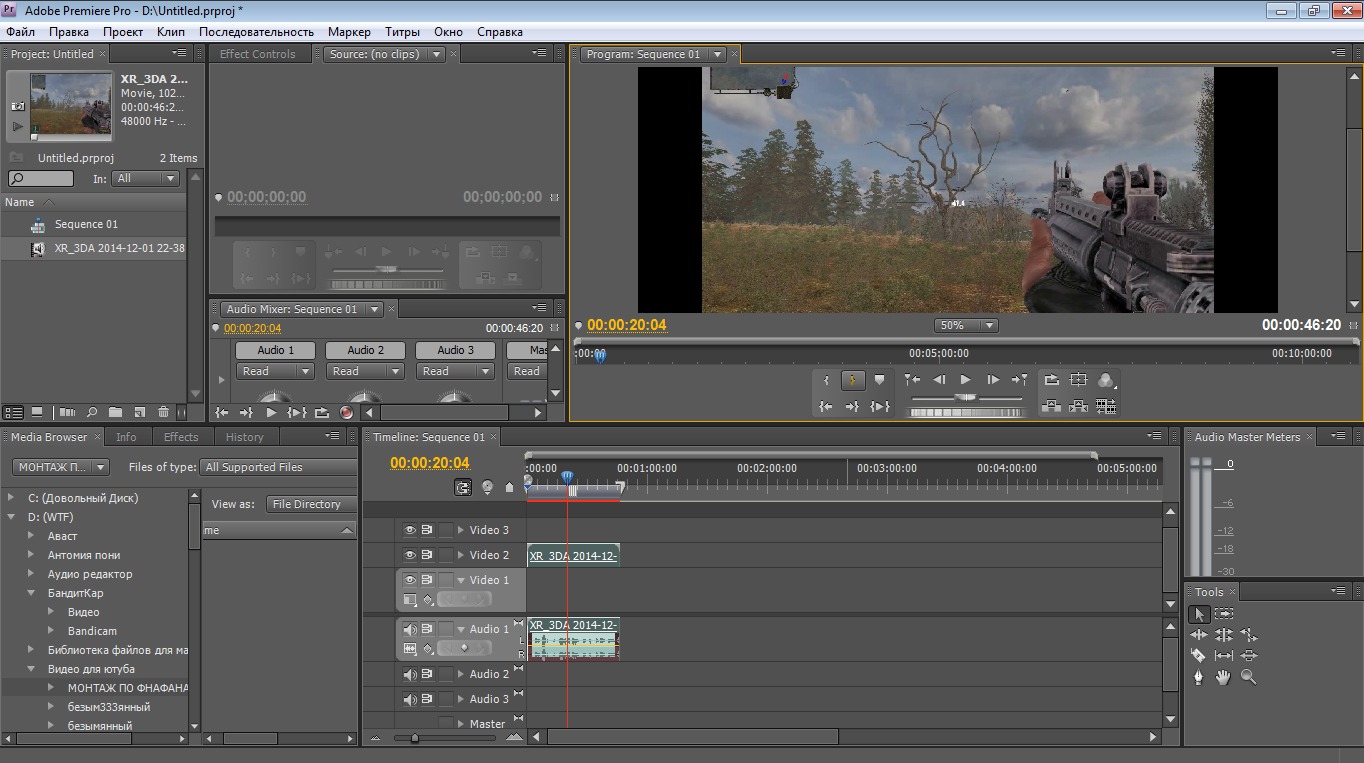The image size is (1364, 763).
Task: Expand the БандитКар folder
Action: coord(31,593)
